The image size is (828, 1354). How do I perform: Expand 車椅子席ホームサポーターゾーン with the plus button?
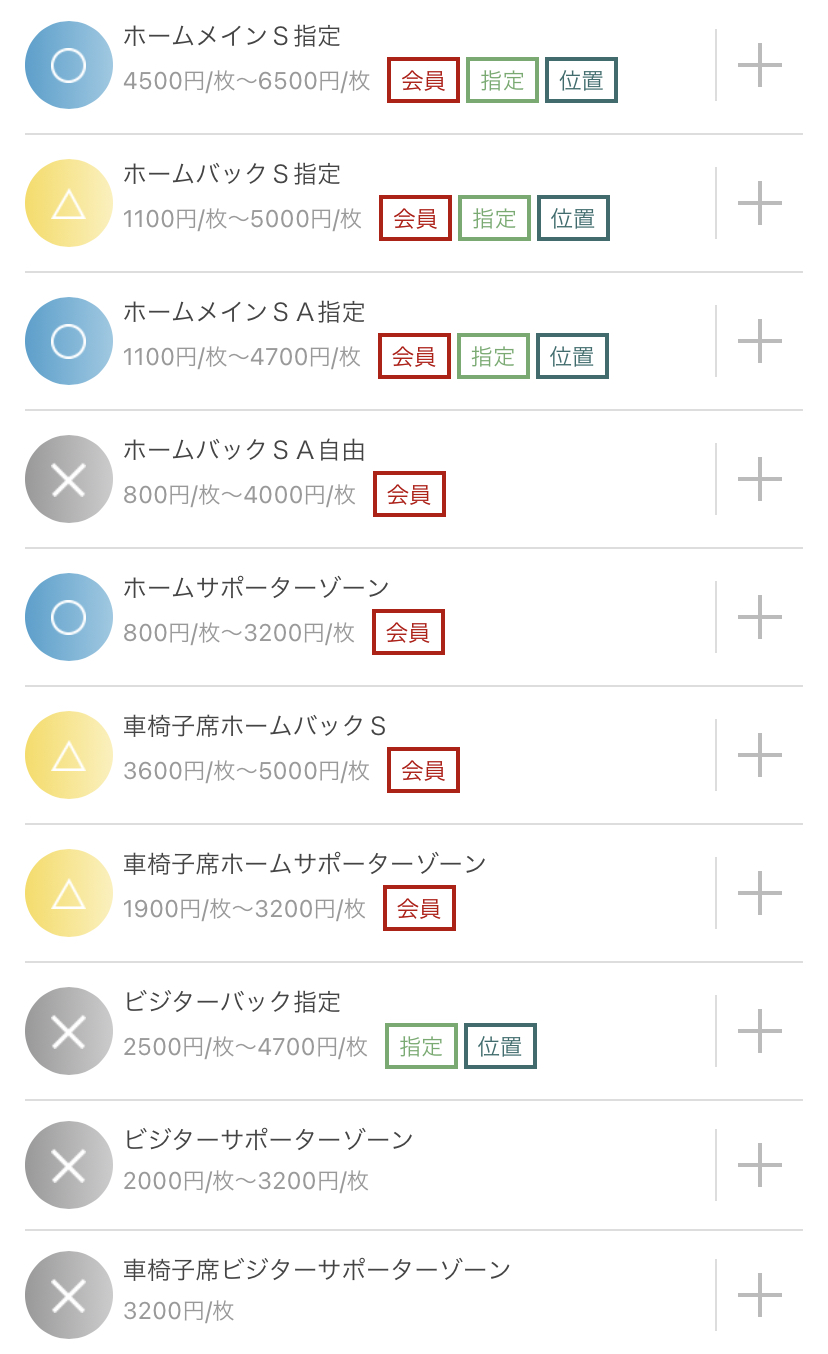[x=760, y=893]
